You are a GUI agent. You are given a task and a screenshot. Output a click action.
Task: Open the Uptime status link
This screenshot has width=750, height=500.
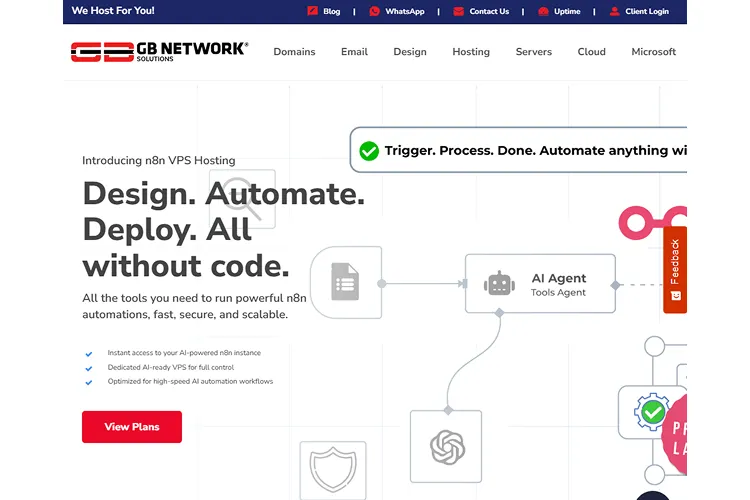(567, 11)
